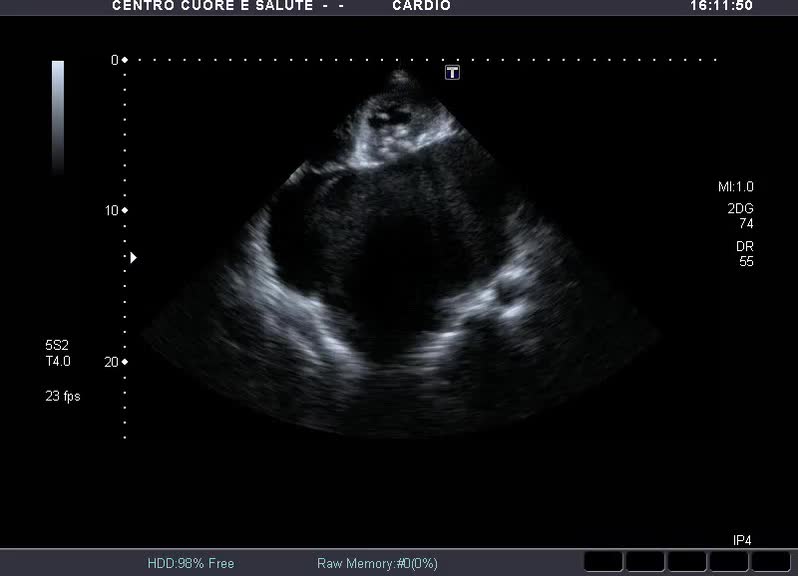Click the grayscale map bar
The height and width of the screenshot is (576, 798).
pos(58,115)
